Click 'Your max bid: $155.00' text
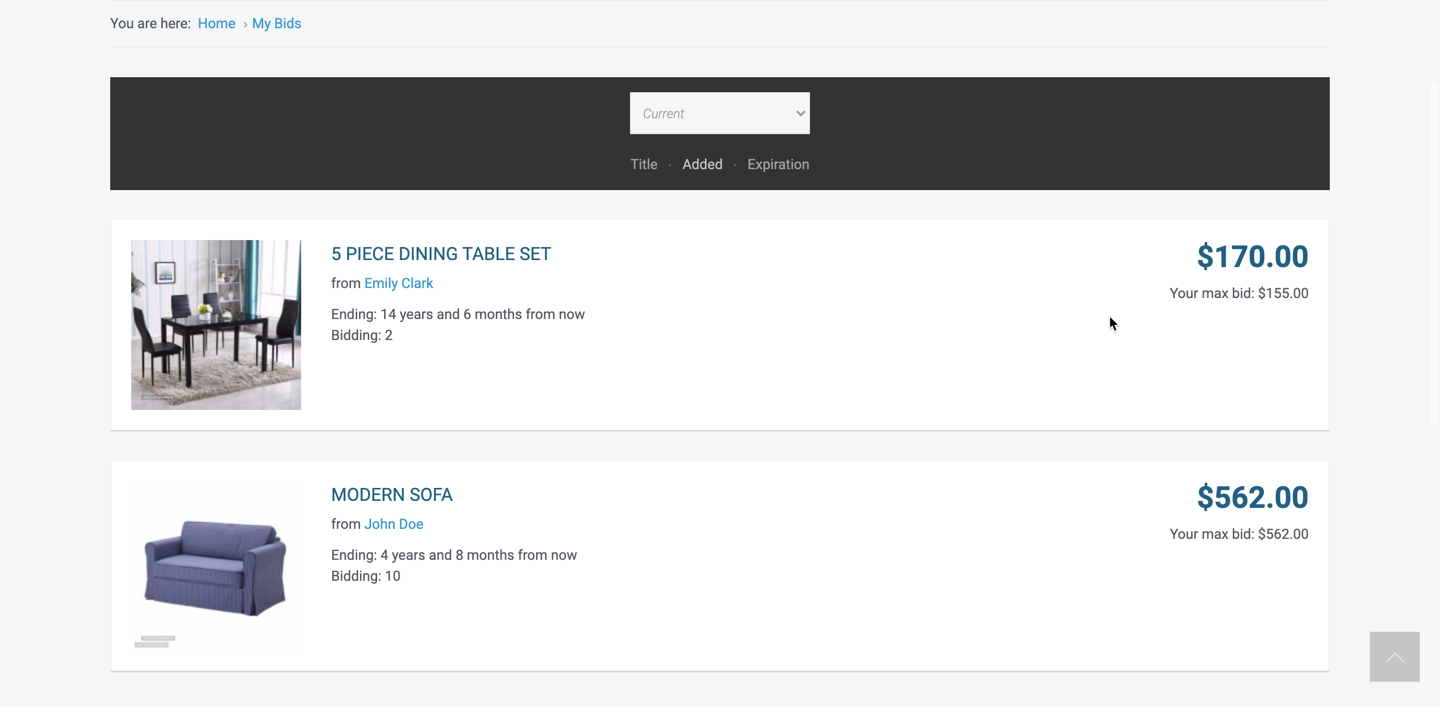1440x707 pixels. (x=1239, y=293)
